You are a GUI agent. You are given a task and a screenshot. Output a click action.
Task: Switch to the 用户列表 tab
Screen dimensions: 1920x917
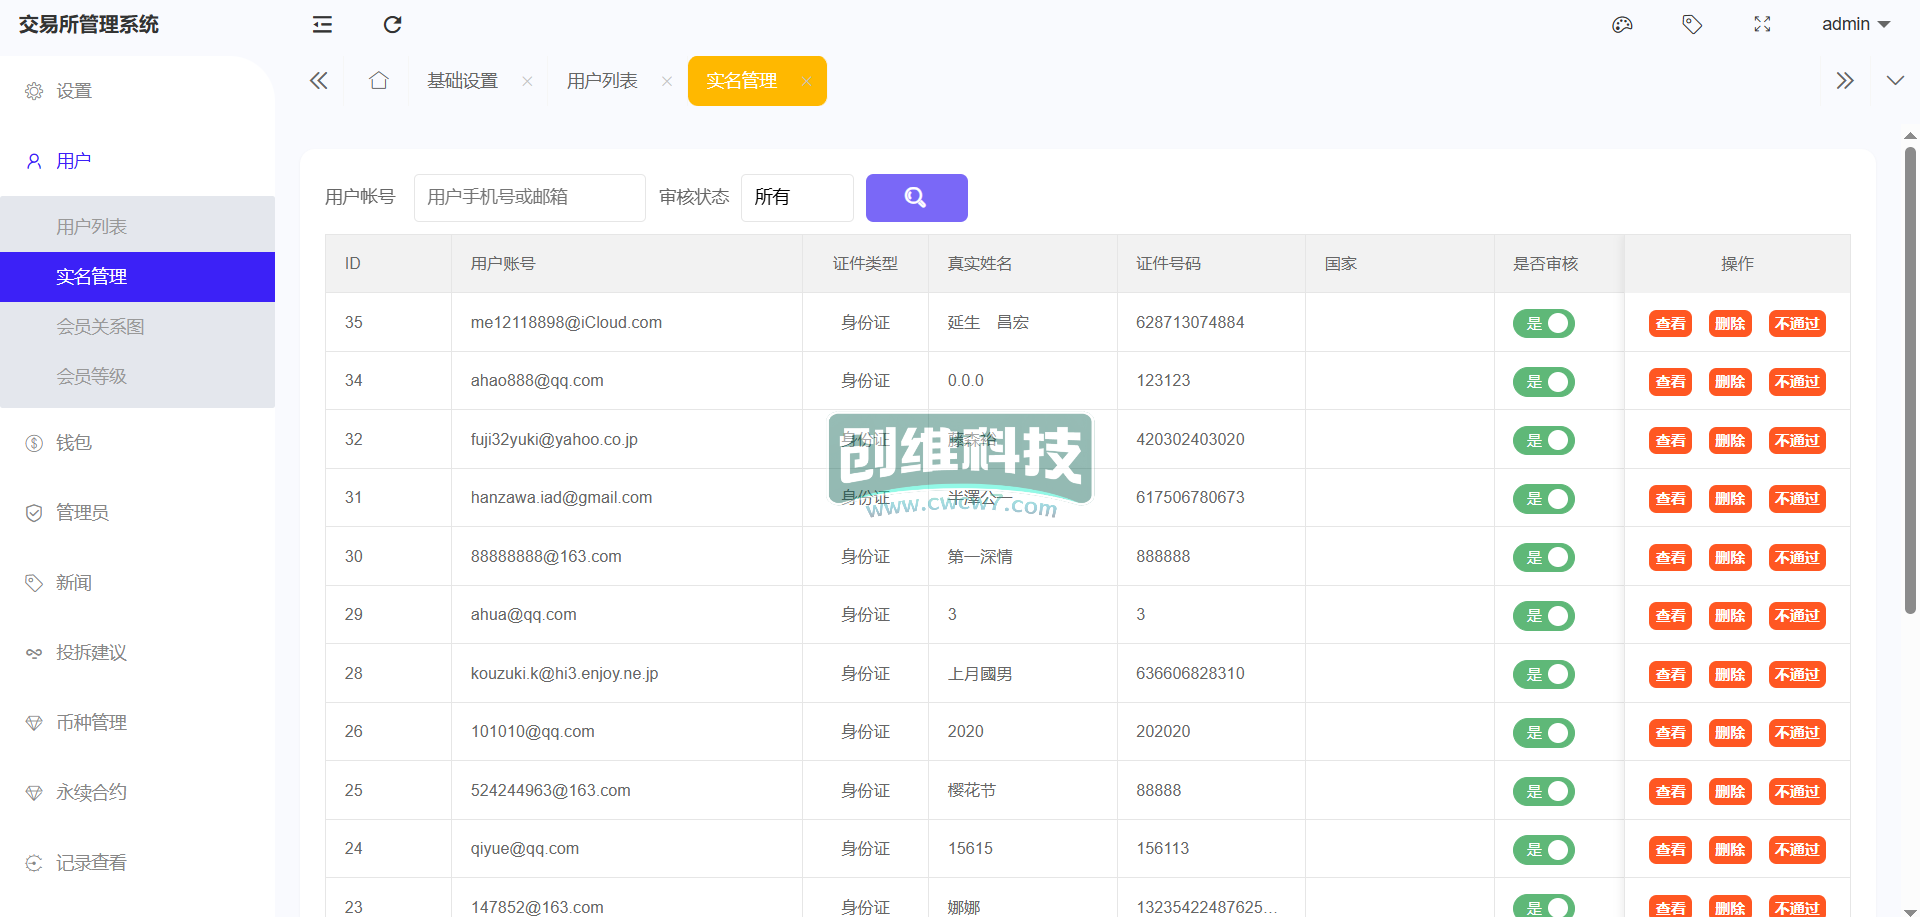click(602, 81)
